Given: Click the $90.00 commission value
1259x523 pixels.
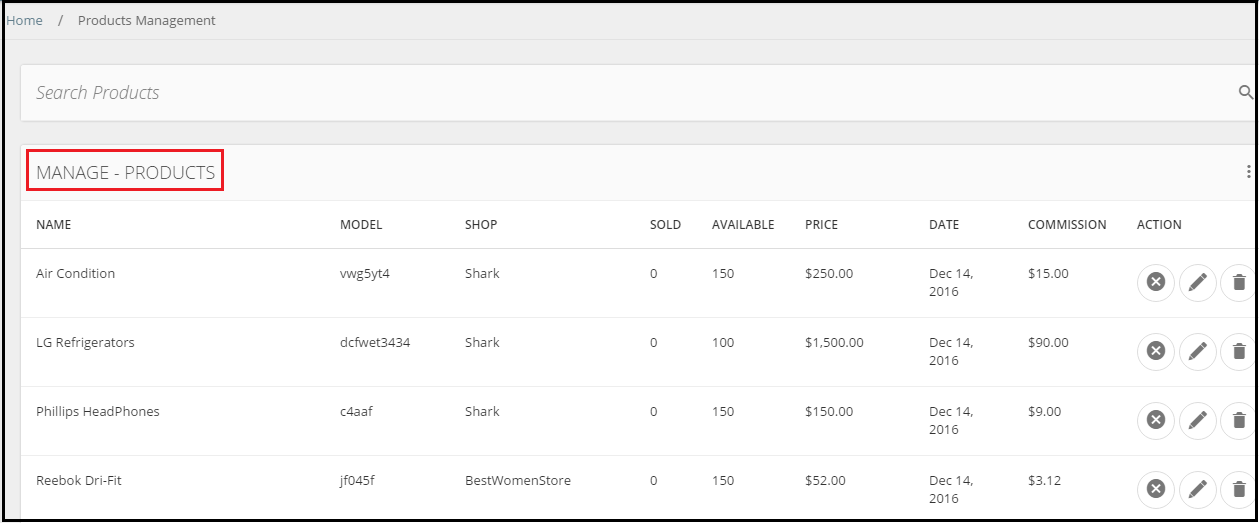Looking at the screenshot, I should pos(1048,343).
